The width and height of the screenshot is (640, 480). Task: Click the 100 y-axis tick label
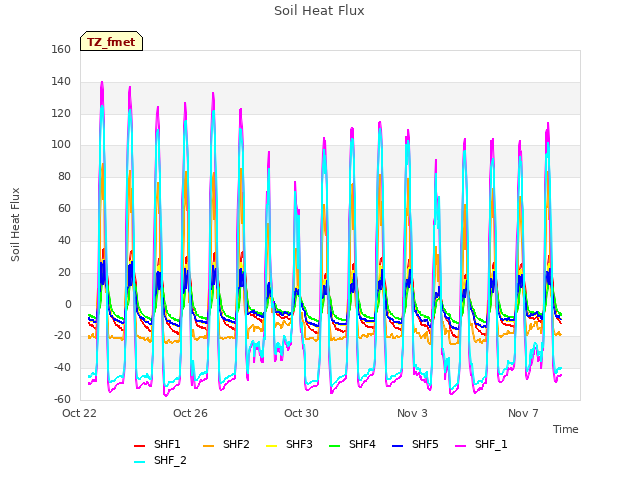[61, 144]
